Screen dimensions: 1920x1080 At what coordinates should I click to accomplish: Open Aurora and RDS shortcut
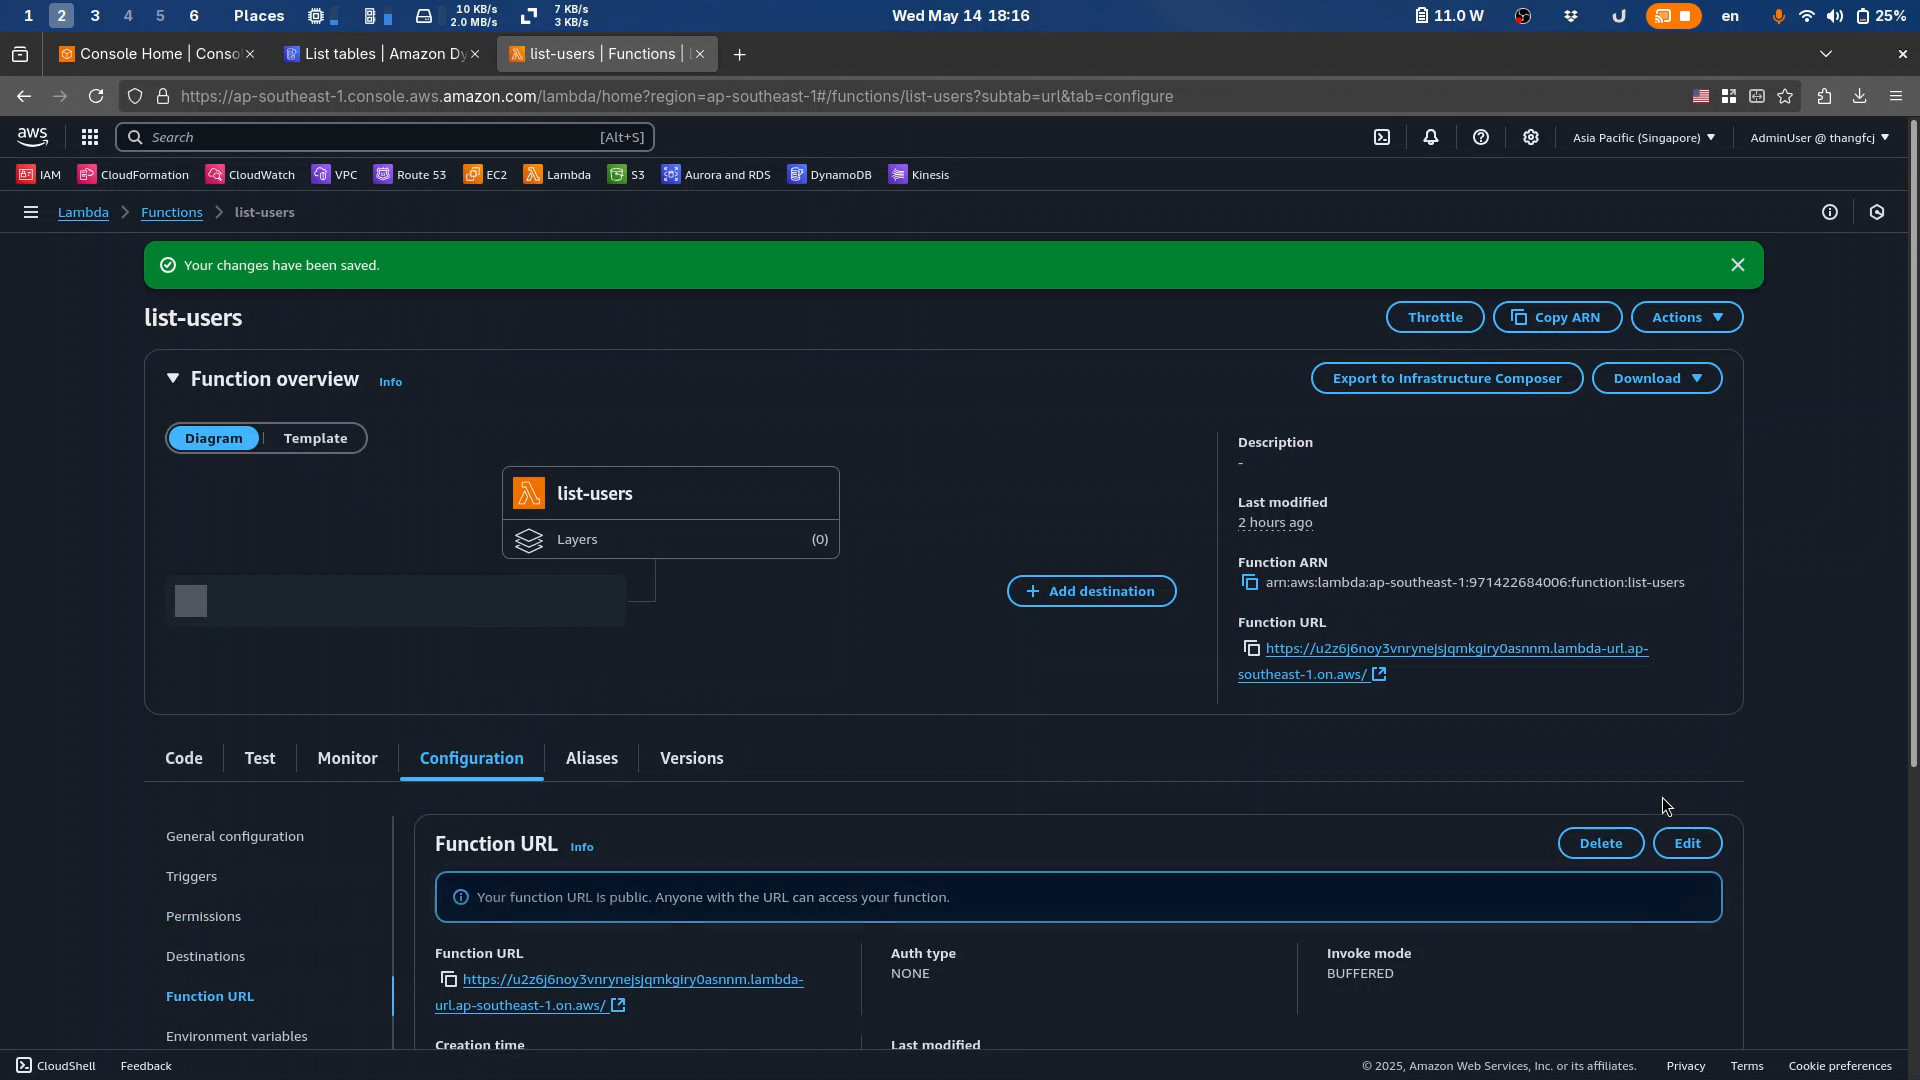716,175
